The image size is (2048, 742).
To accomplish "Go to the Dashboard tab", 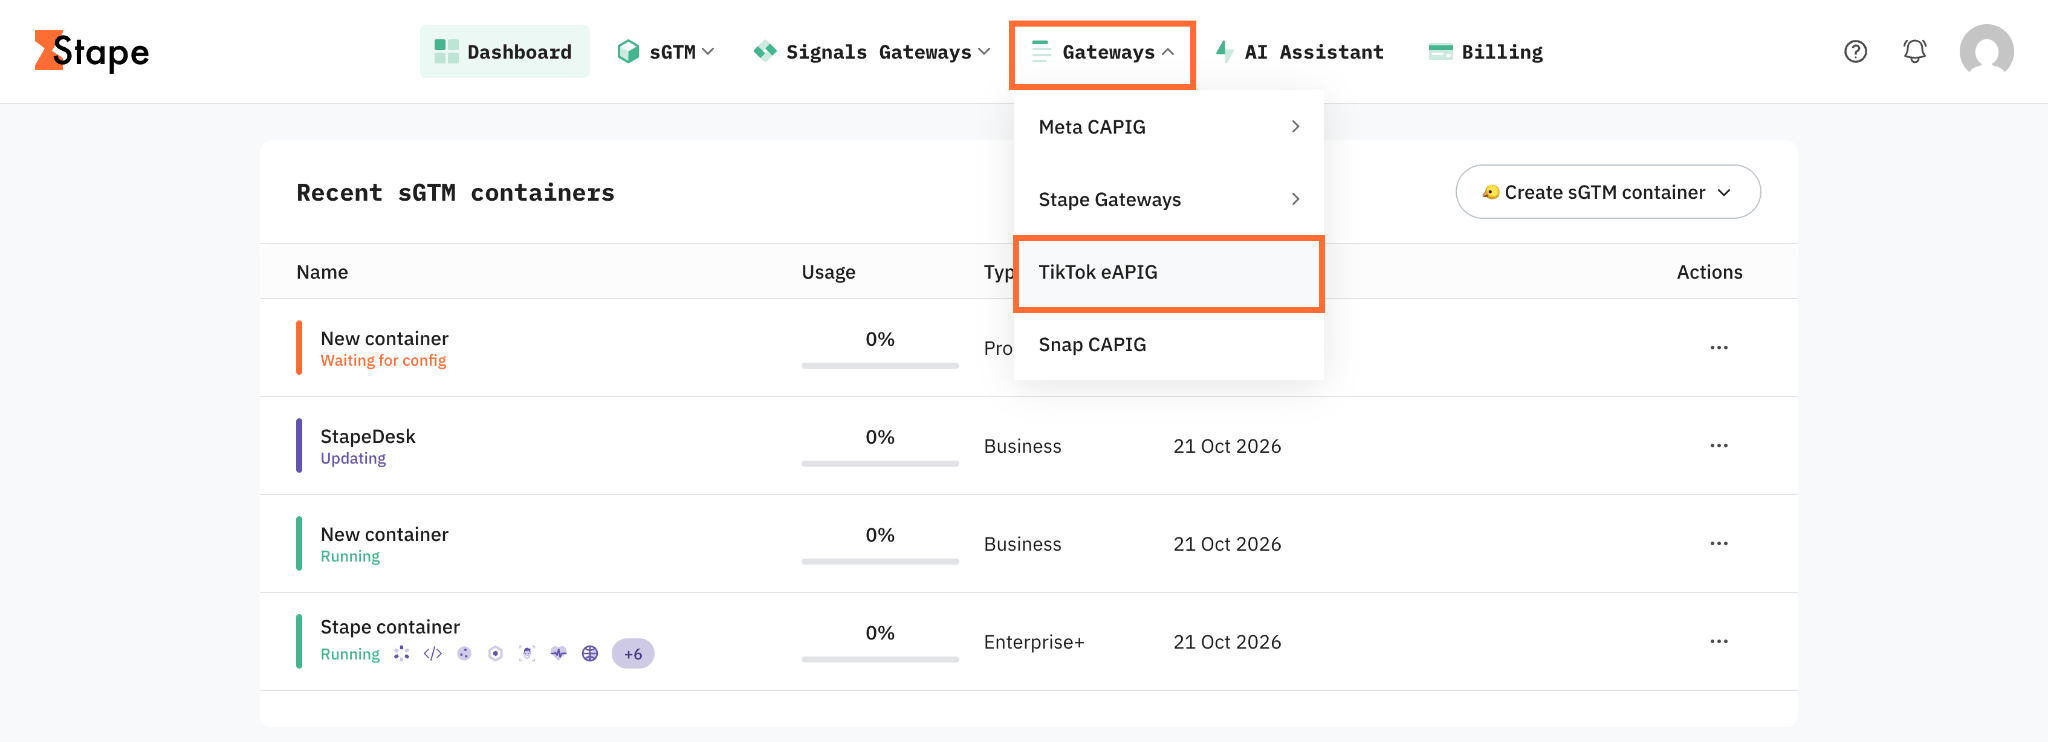I will (x=505, y=52).
